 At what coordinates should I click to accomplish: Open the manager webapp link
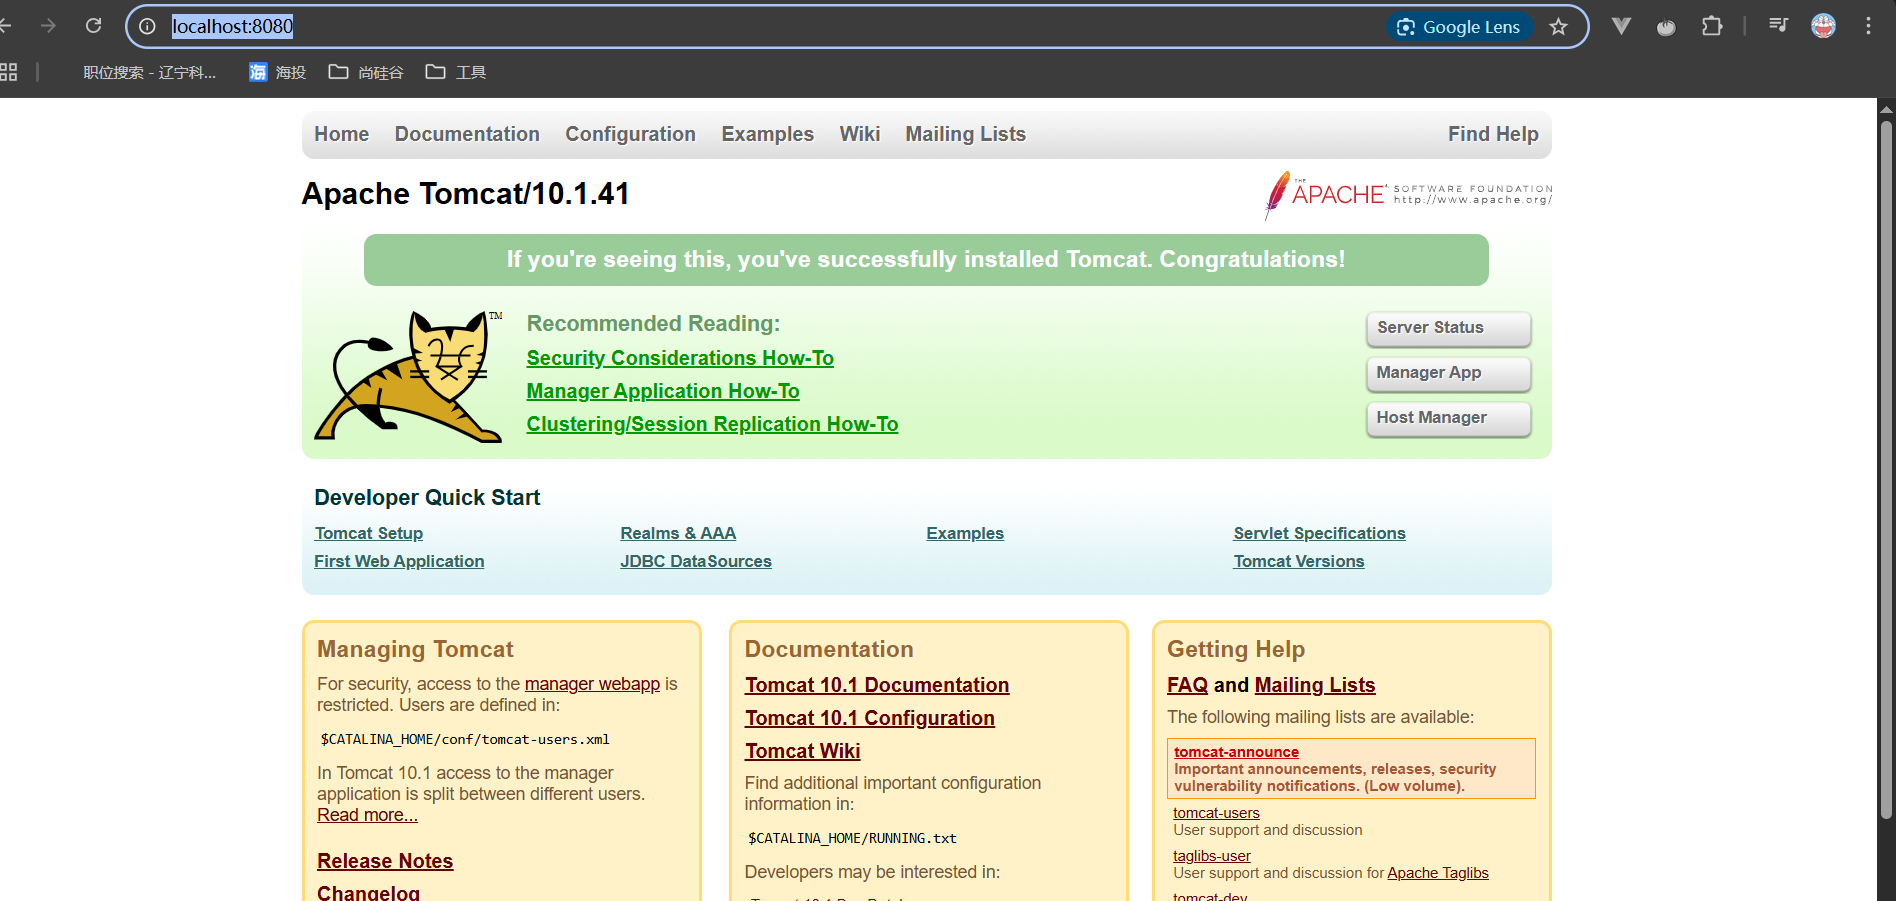[x=592, y=684]
